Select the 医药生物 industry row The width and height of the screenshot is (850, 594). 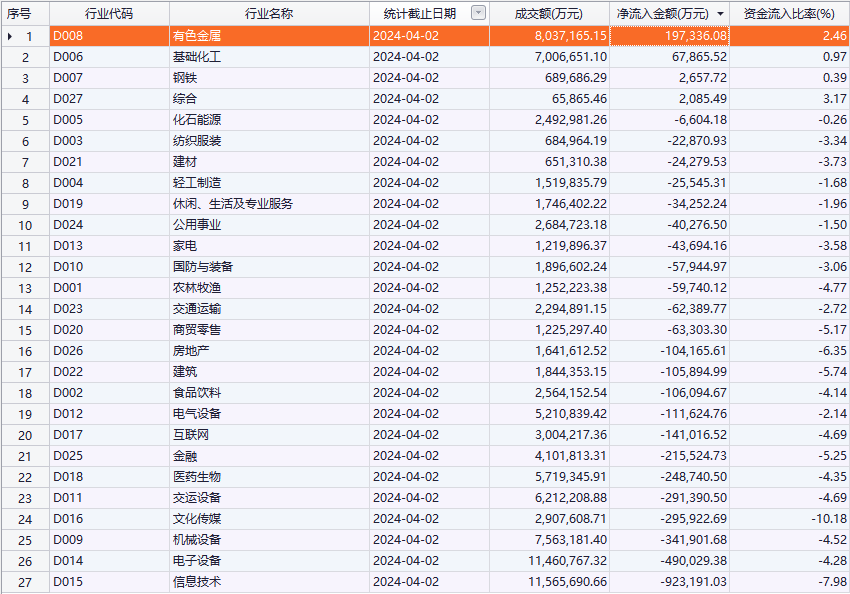click(197, 477)
